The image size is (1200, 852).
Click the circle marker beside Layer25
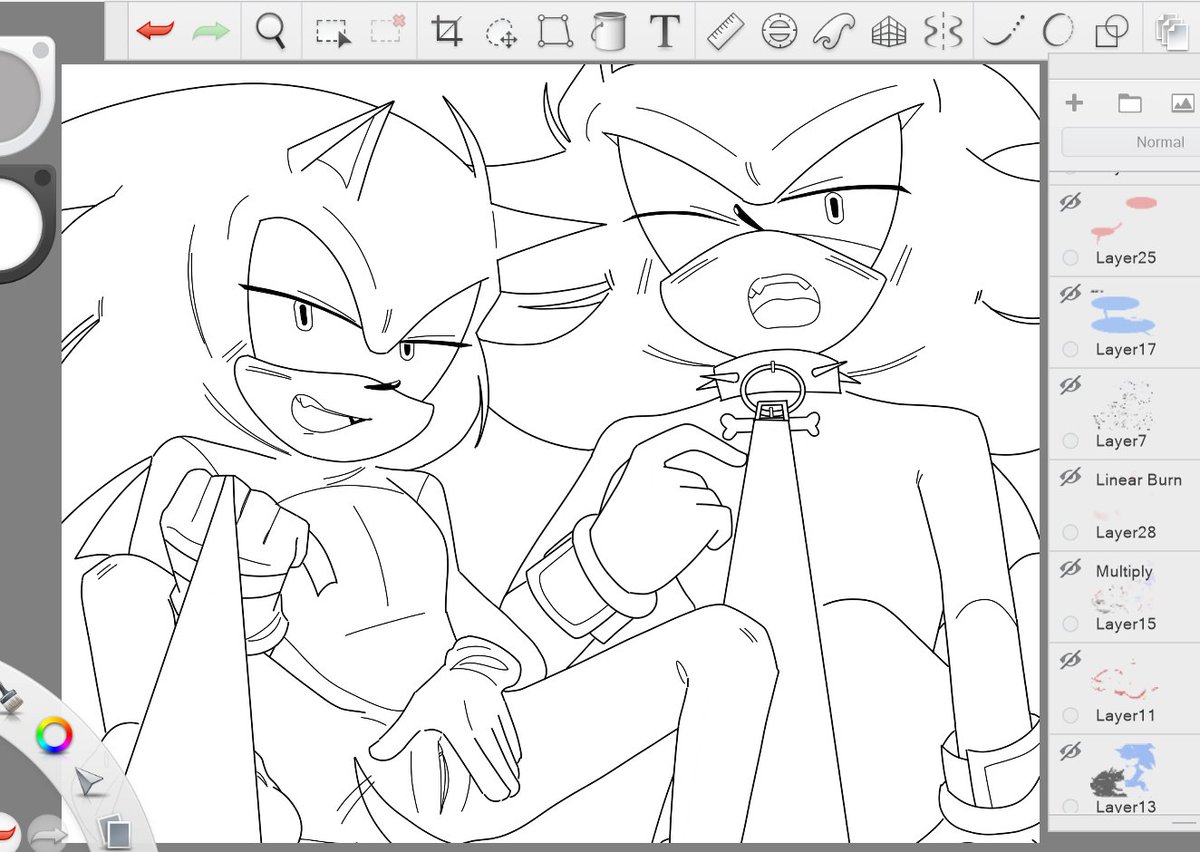click(1071, 258)
